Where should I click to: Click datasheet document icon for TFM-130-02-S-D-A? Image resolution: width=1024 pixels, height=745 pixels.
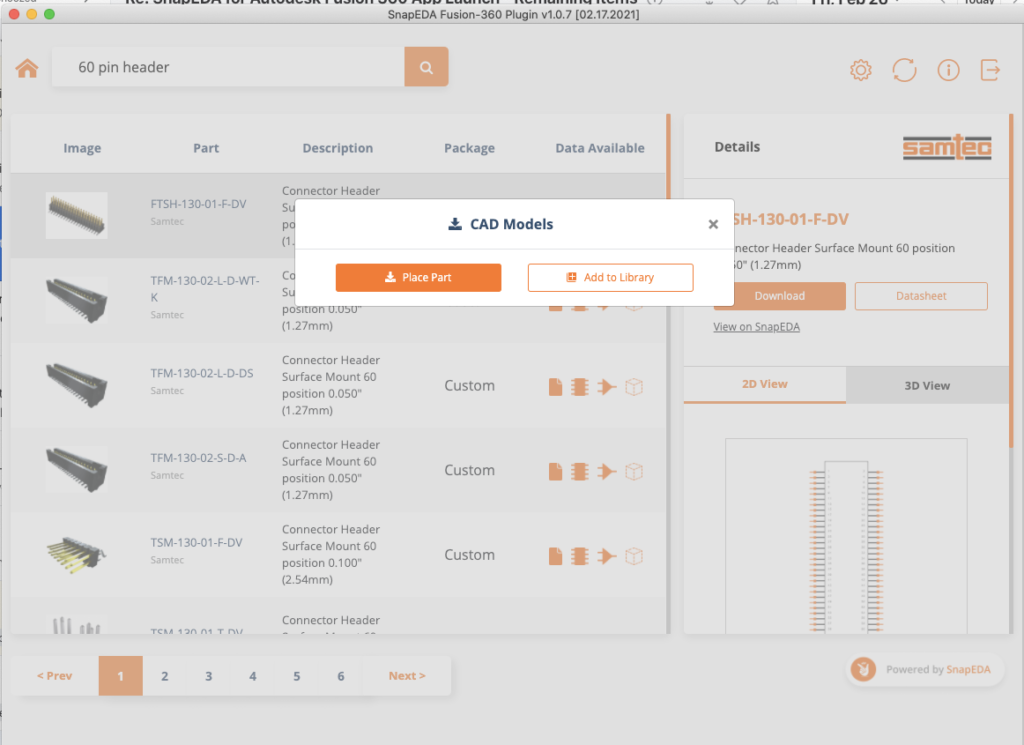[x=555, y=471]
